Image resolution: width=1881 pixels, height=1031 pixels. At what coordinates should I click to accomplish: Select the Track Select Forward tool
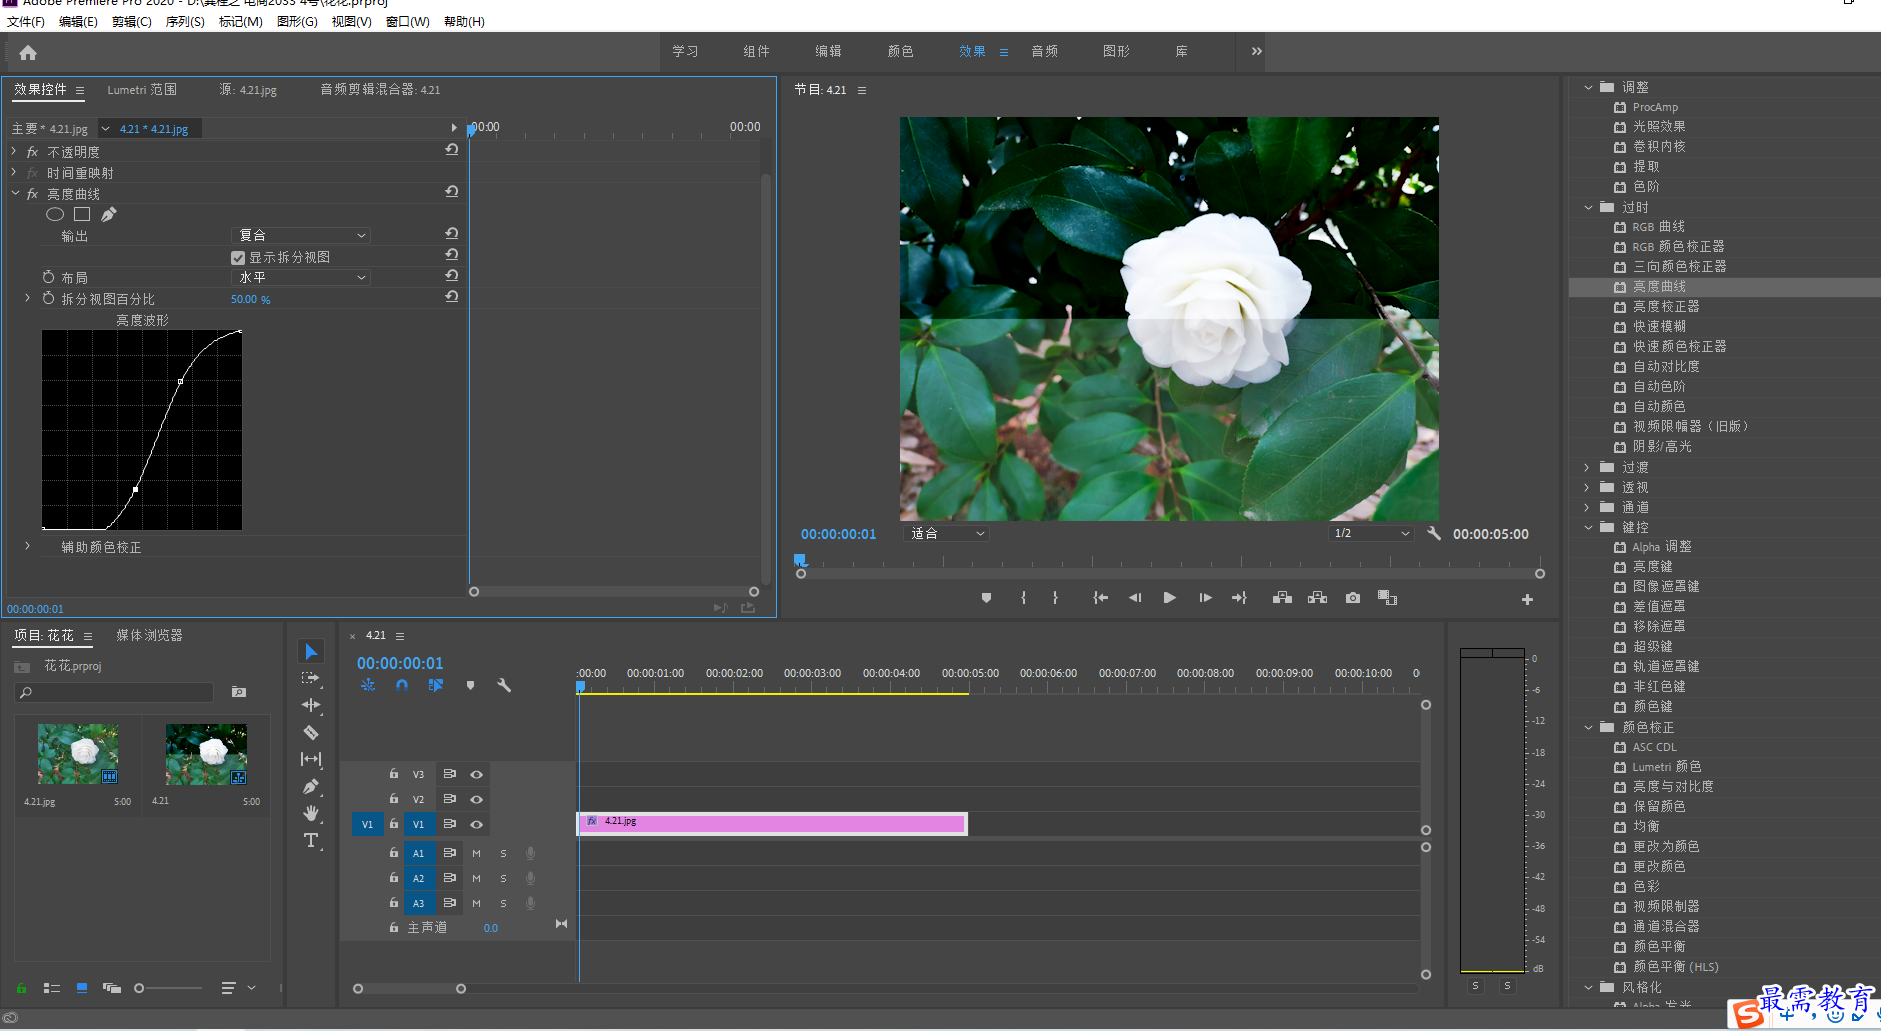coord(311,678)
